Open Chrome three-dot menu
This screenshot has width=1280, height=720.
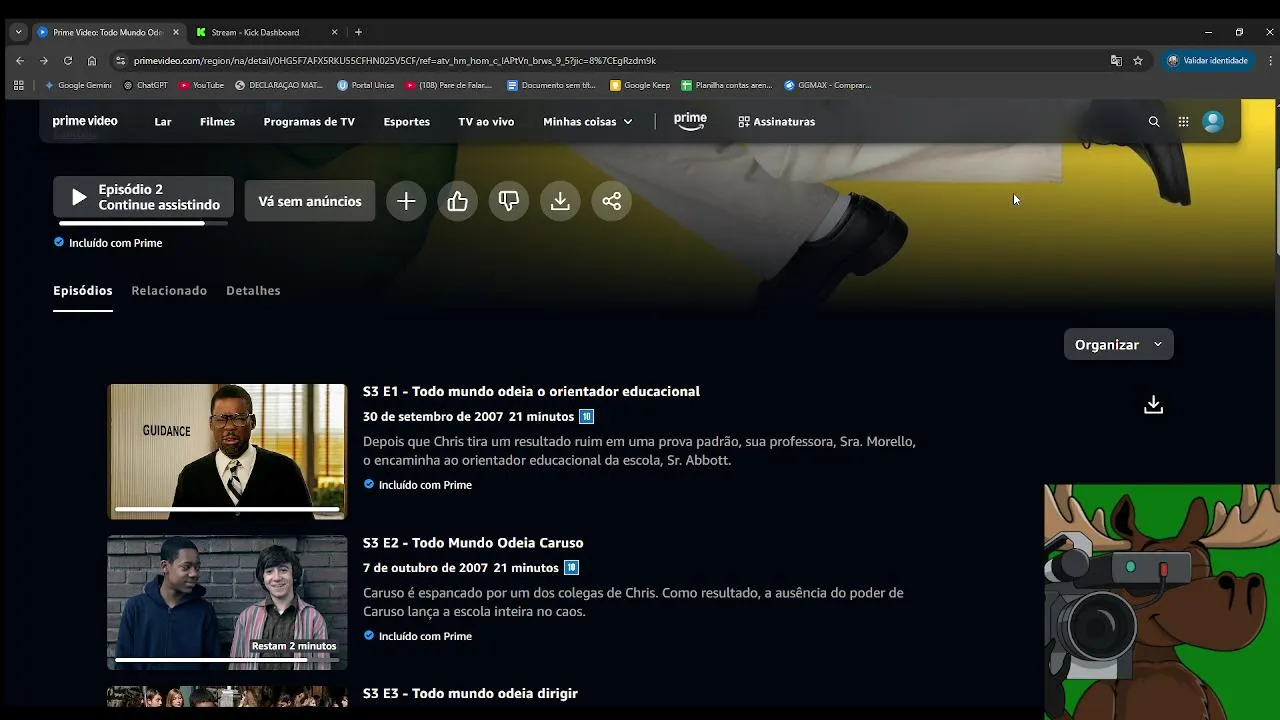coord(1270,60)
